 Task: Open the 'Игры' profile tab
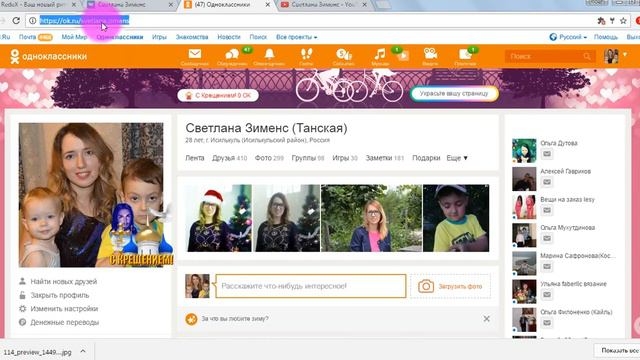coord(345,158)
